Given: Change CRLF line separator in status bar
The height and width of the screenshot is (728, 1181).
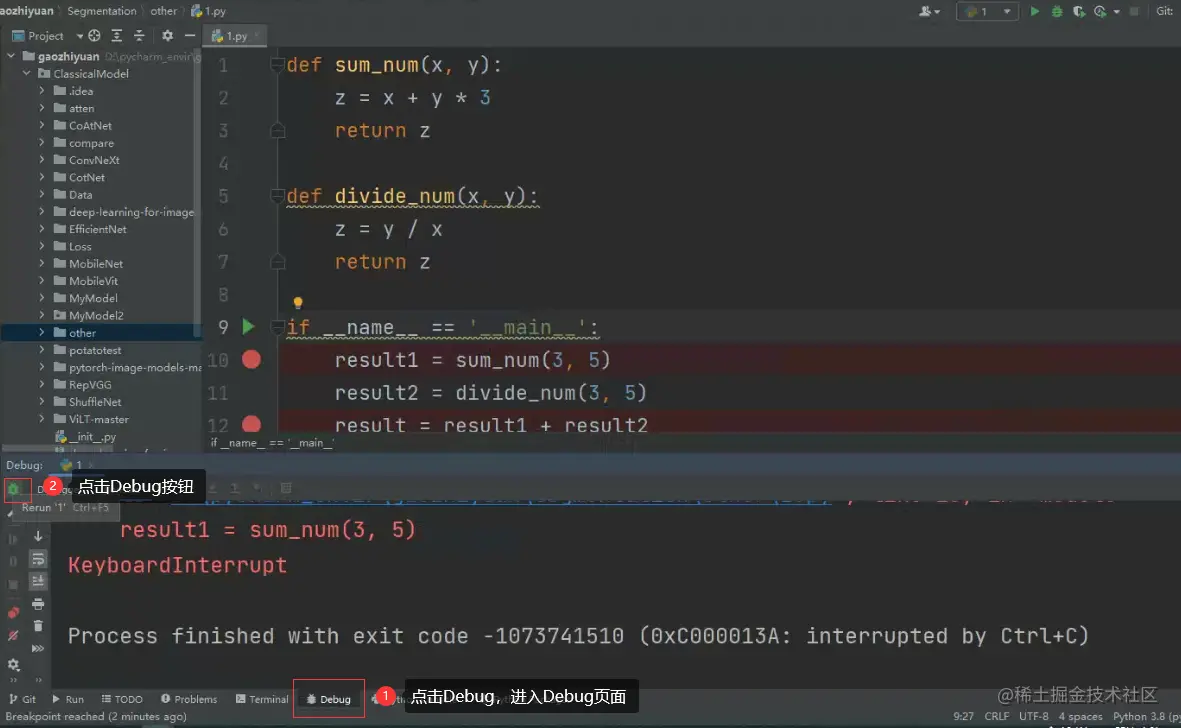Looking at the screenshot, I should (996, 716).
